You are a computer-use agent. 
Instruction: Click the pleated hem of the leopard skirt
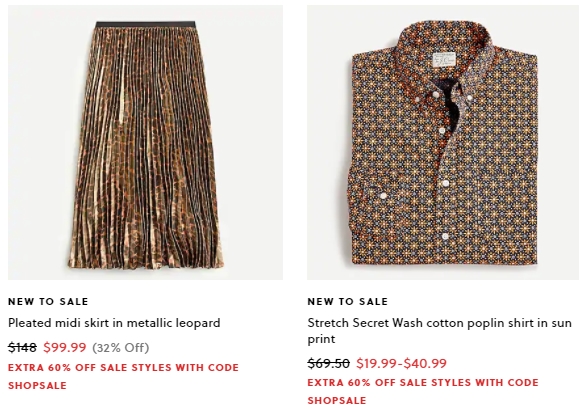point(146,258)
